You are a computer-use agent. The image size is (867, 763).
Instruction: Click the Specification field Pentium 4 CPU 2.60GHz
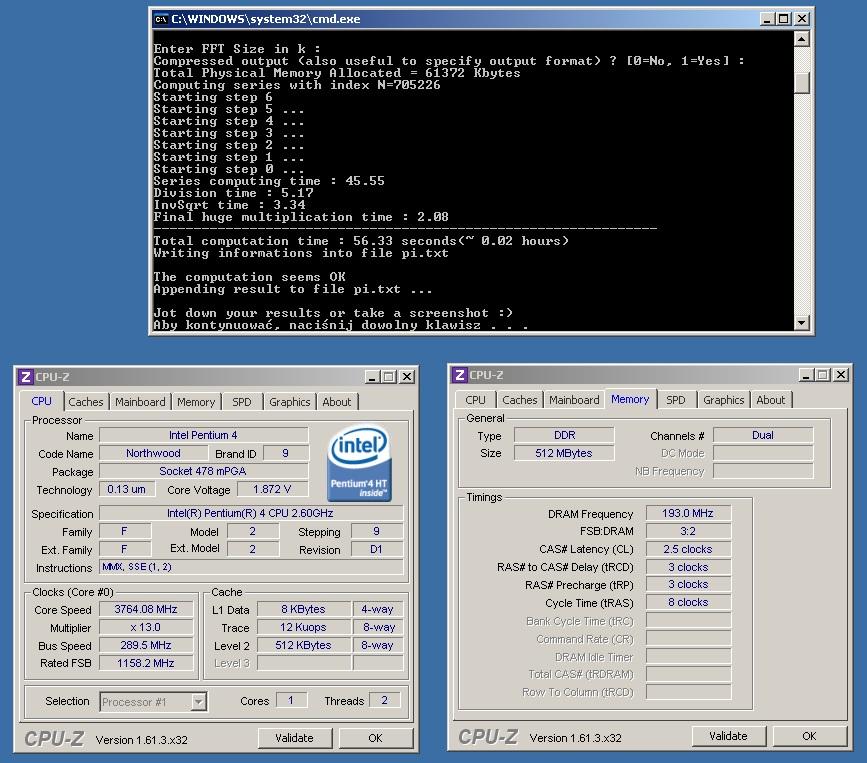click(250, 513)
